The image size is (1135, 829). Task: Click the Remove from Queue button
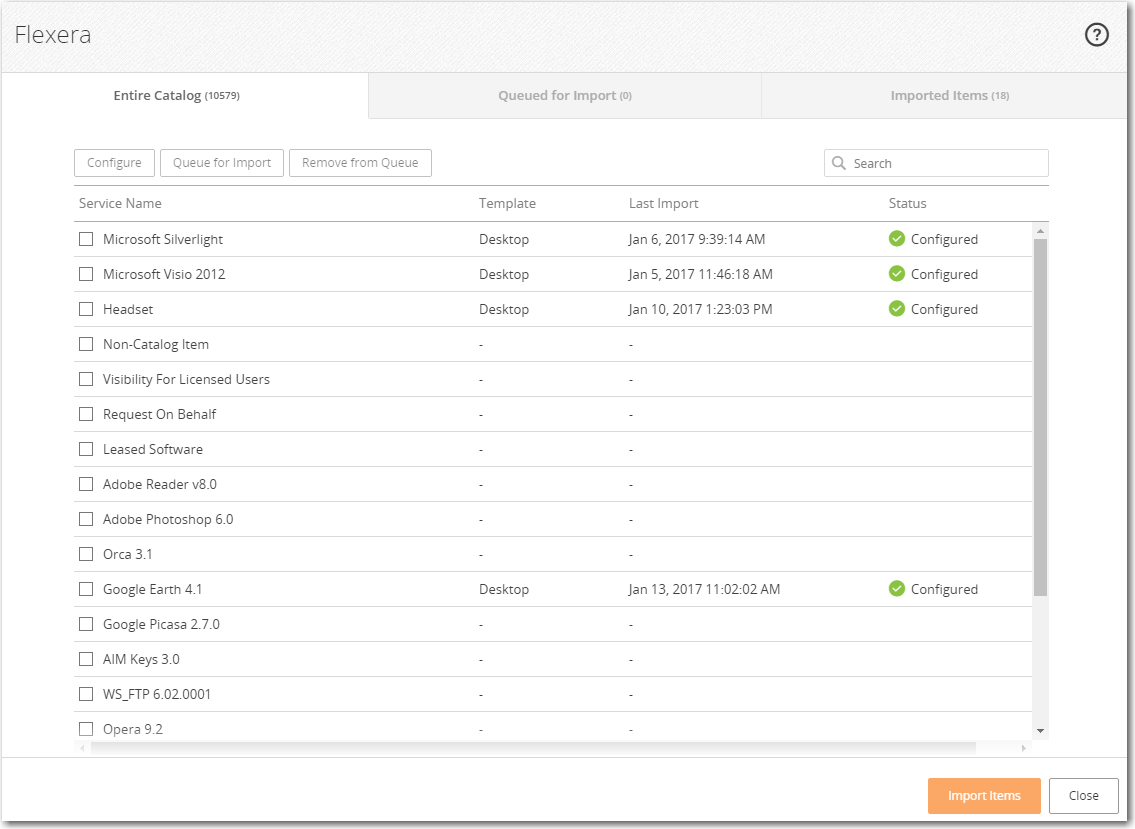point(360,163)
